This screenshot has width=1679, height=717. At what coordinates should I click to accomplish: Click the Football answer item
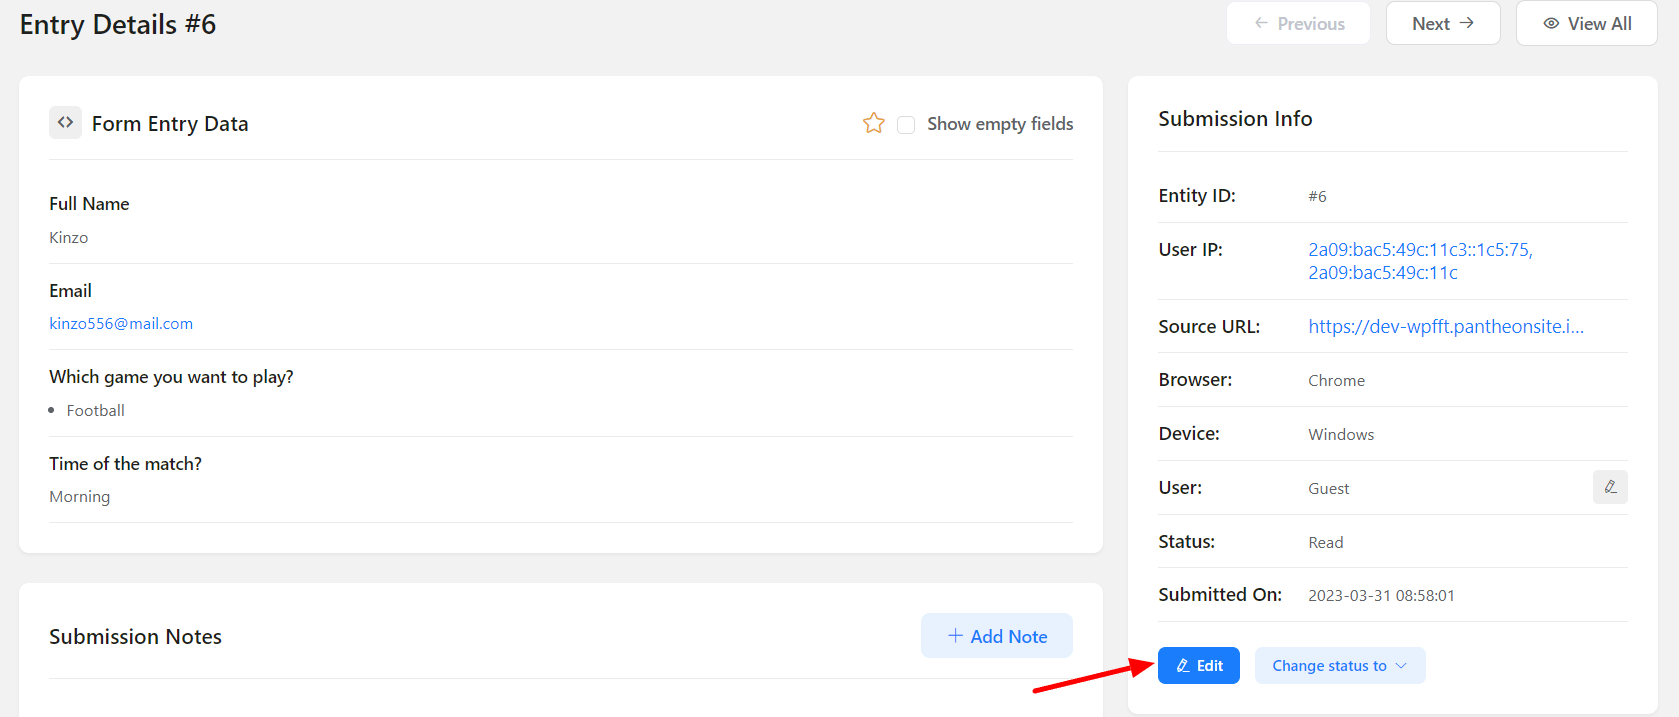point(95,411)
